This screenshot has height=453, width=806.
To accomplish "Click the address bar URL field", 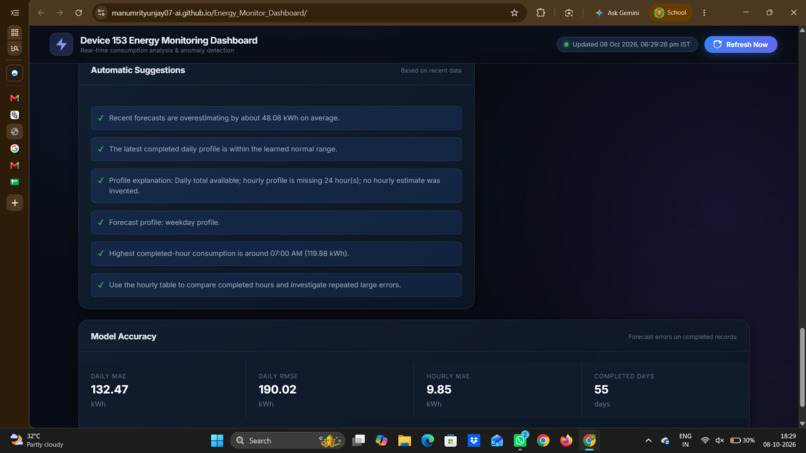I will (x=308, y=13).
